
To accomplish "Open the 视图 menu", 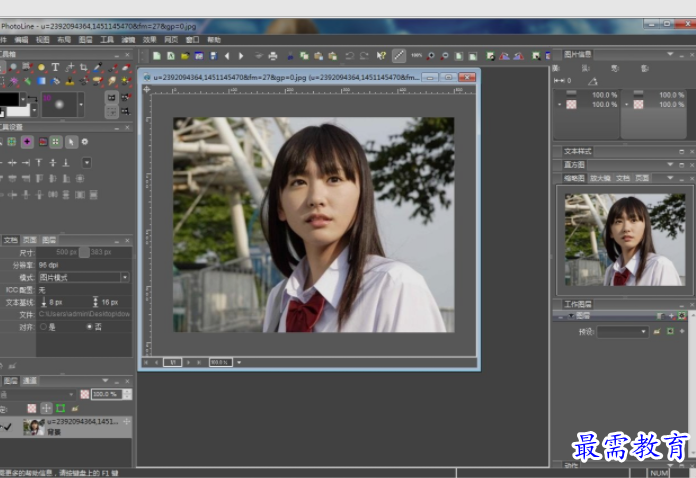I will tap(43, 40).
